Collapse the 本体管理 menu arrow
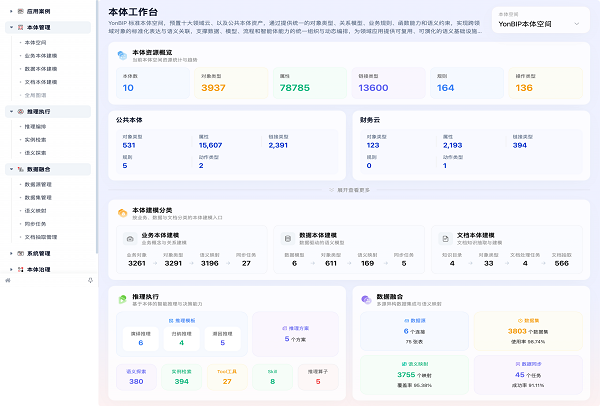The image size is (600, 406). [11, 28]
